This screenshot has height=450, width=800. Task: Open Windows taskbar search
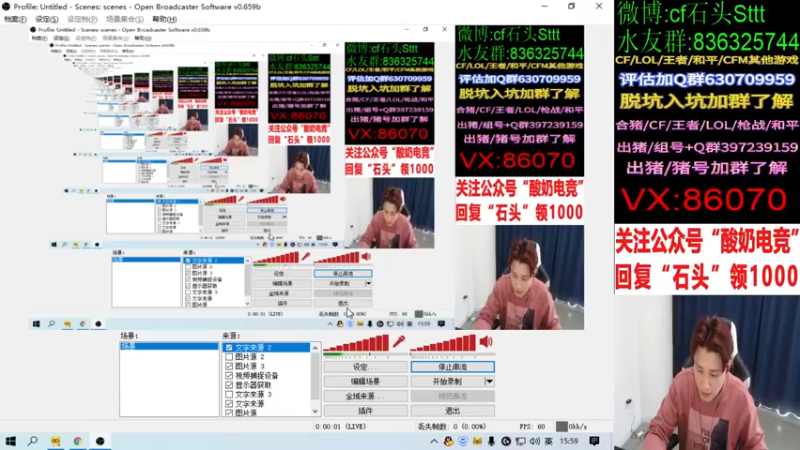[x=33, y=441]
